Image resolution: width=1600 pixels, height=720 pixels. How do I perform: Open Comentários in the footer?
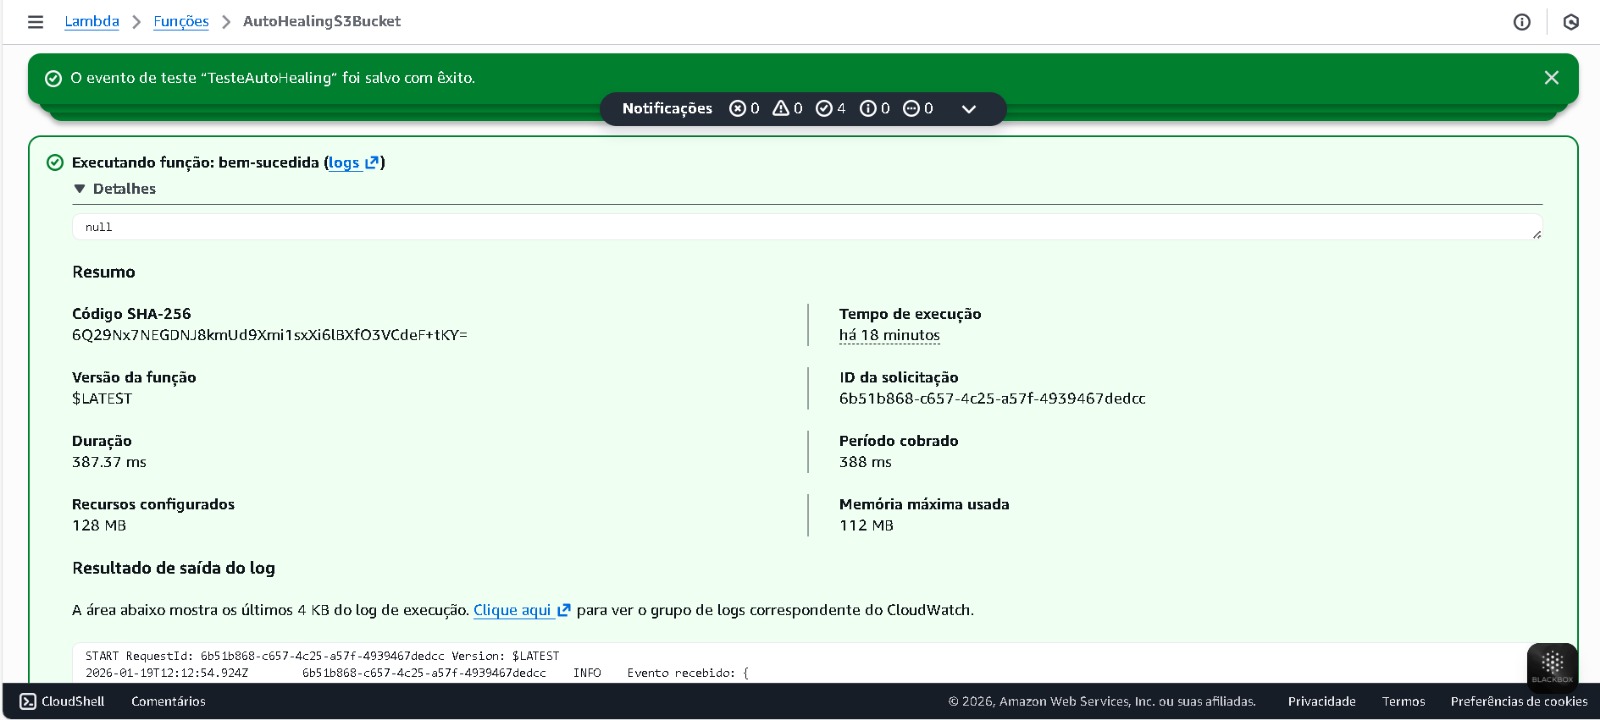168,701
